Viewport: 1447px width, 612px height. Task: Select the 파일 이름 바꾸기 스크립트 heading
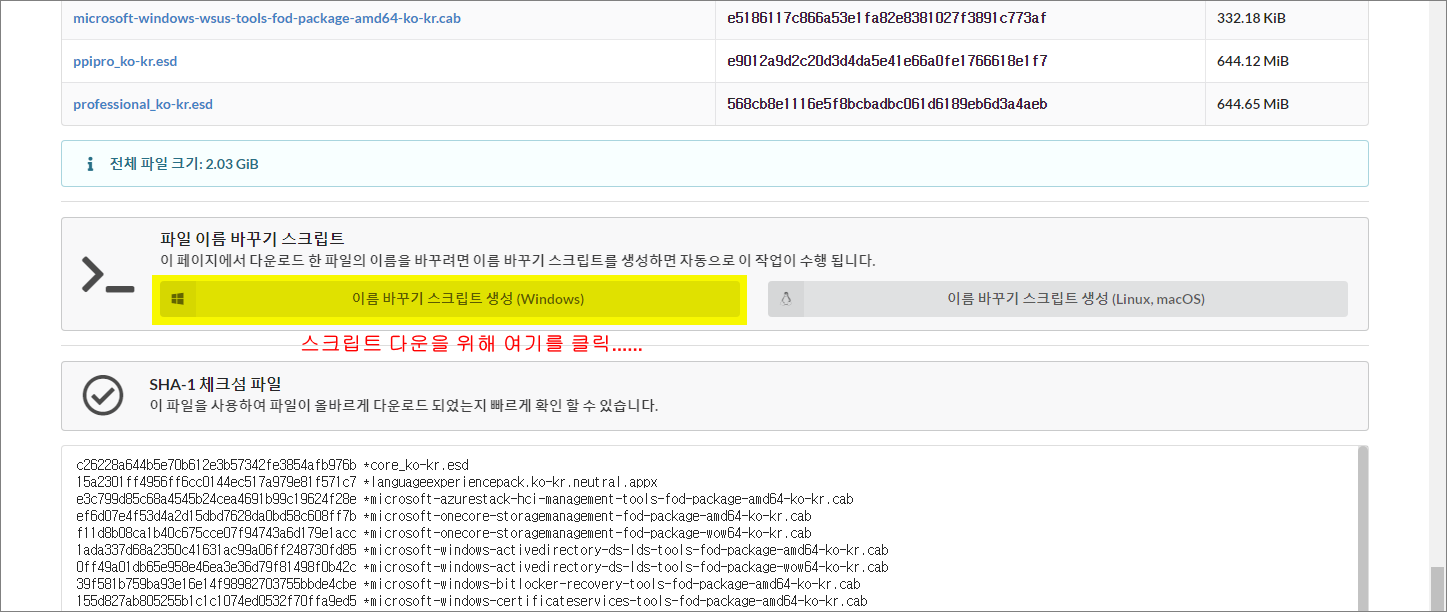[252, 238]
